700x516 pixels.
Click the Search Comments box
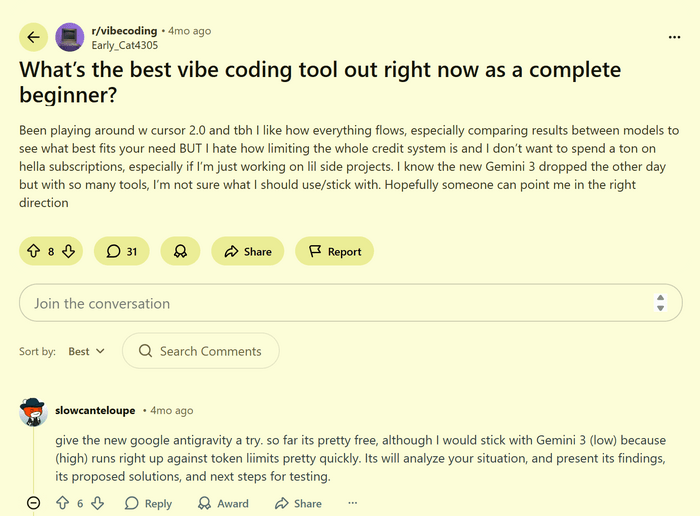point(201,351)
